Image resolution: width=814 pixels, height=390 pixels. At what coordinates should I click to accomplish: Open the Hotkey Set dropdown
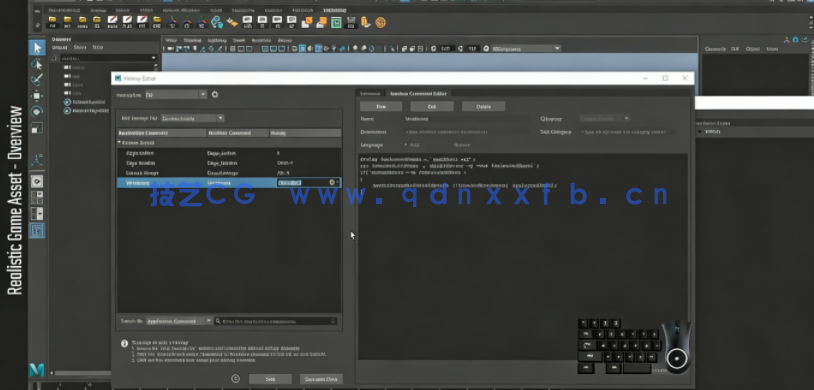coord(175,95)
